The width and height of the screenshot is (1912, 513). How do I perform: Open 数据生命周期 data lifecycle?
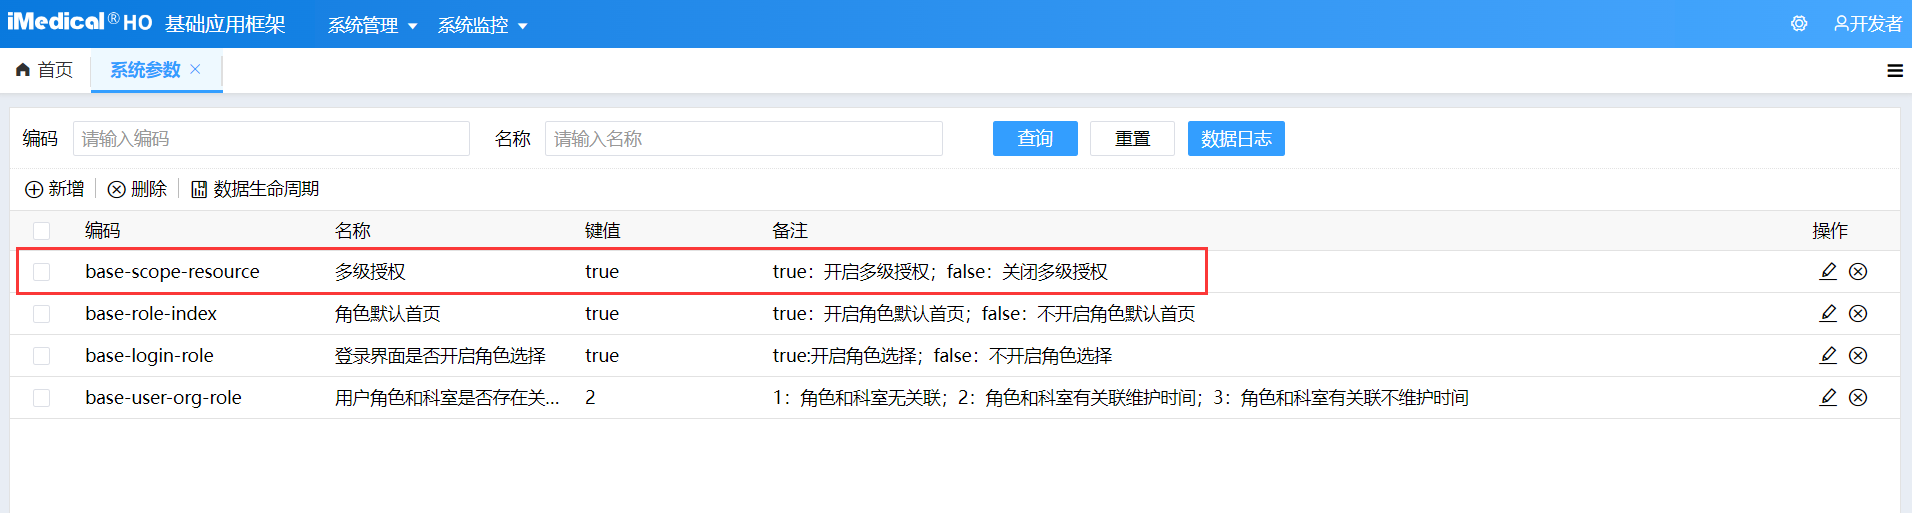pos(255,189)
